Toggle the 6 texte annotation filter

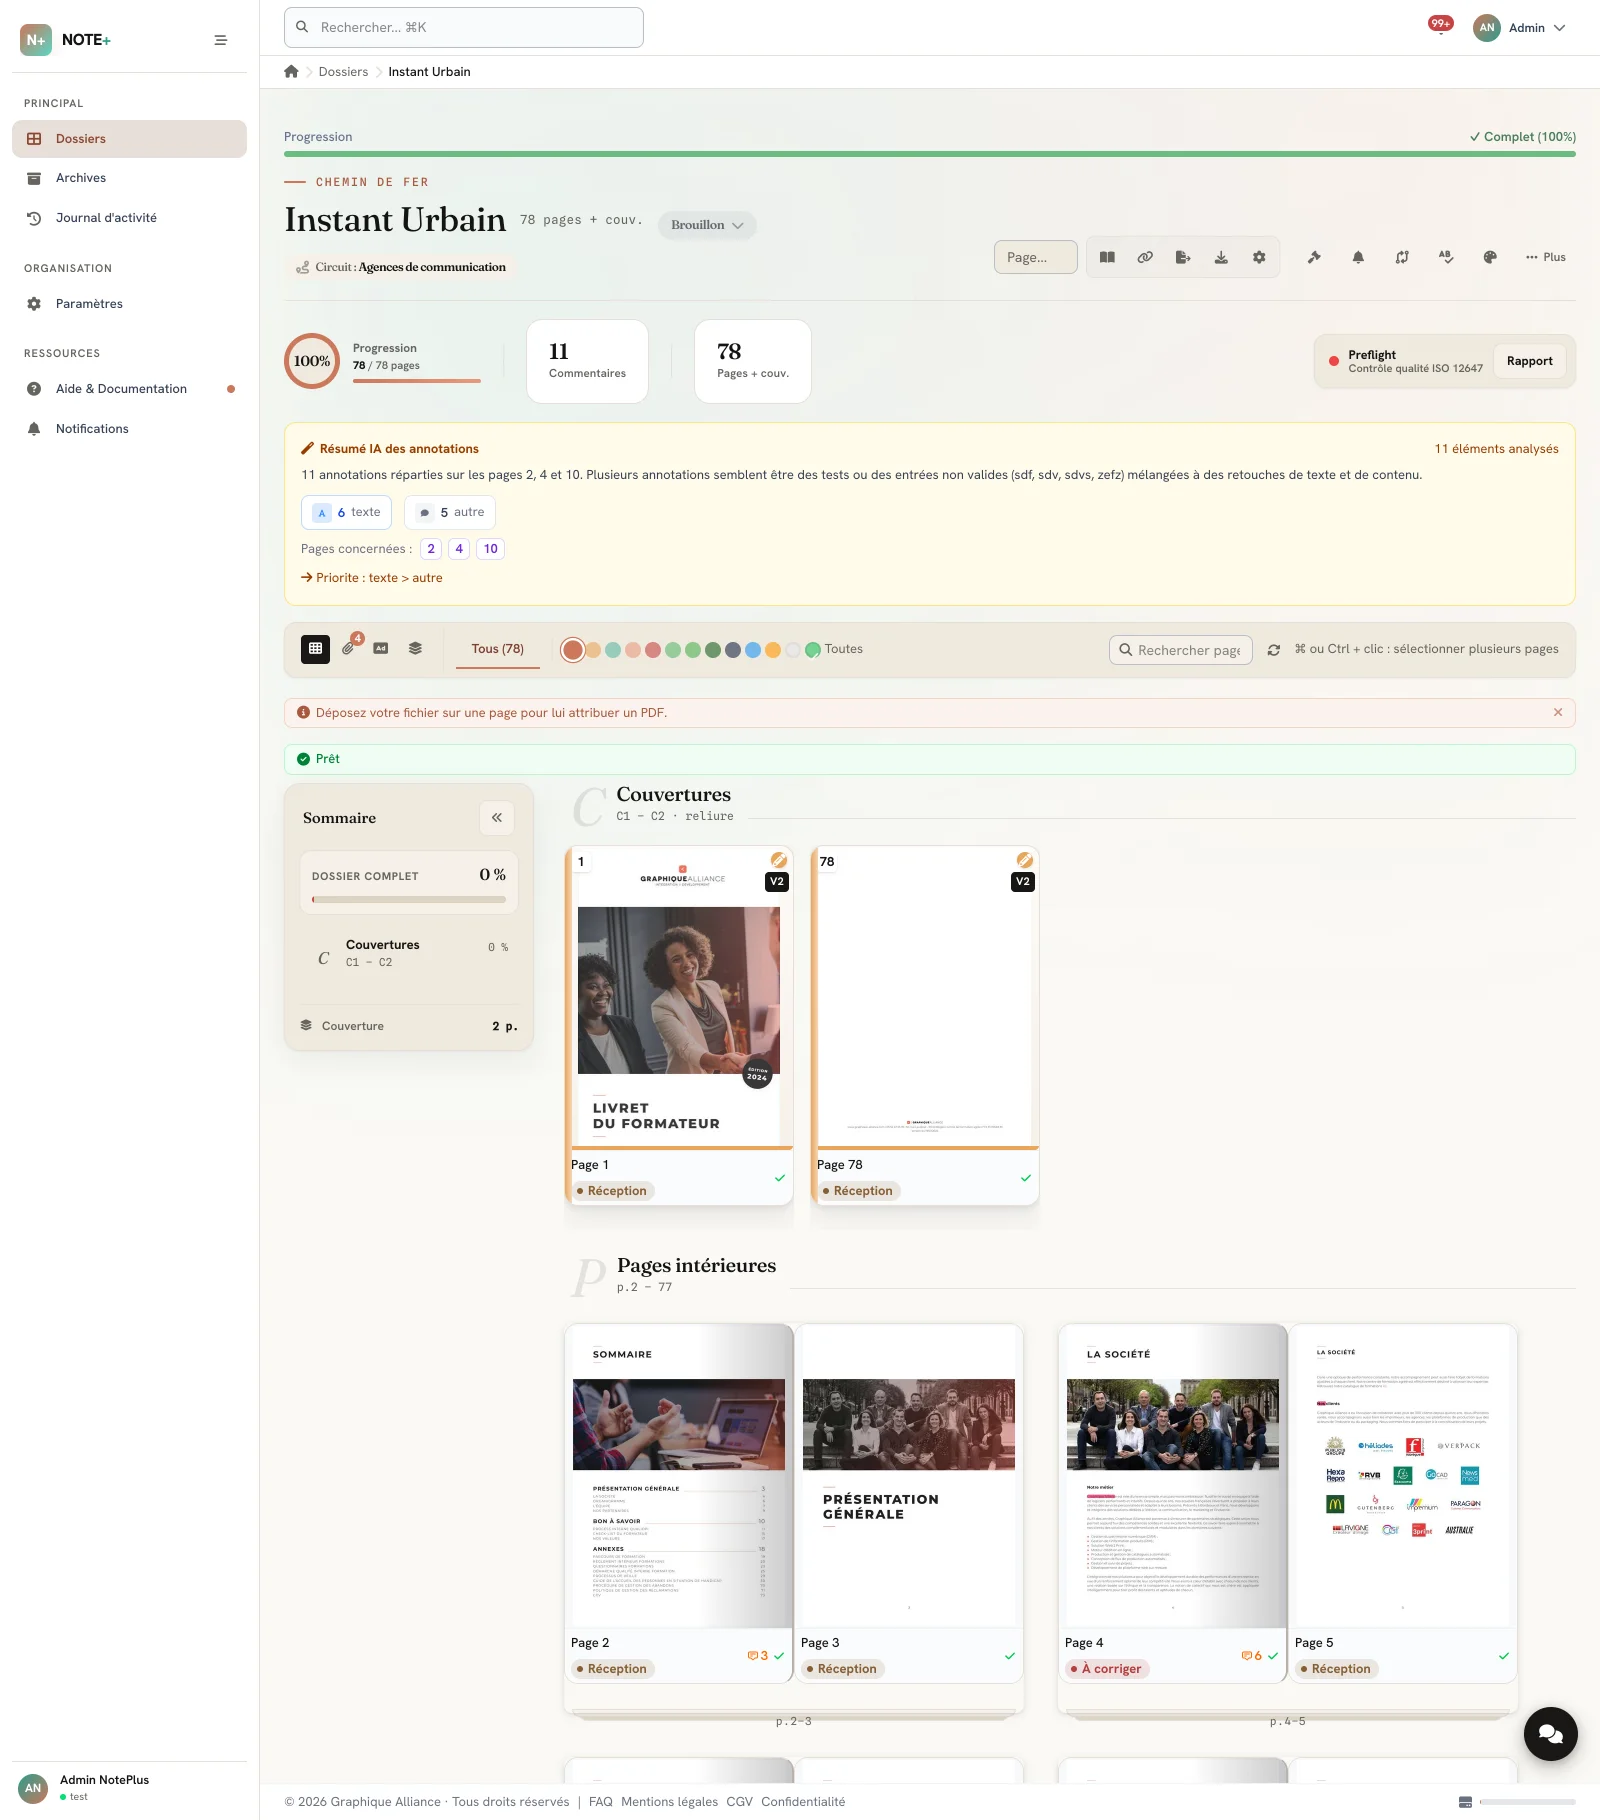(x=346, y=512)
